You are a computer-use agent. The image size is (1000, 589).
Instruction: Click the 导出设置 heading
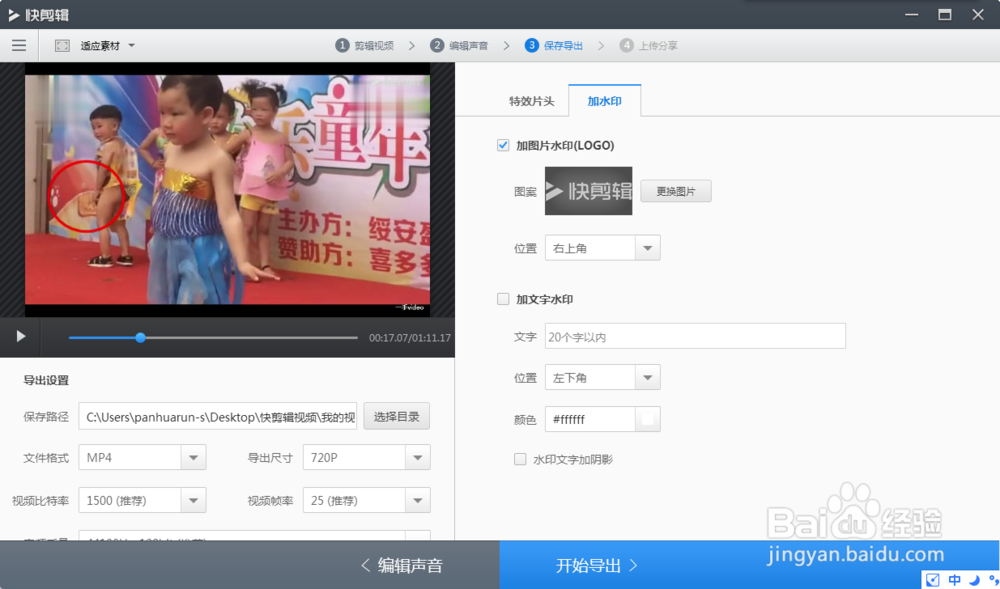pyautogui.click(x=46, y=381)
